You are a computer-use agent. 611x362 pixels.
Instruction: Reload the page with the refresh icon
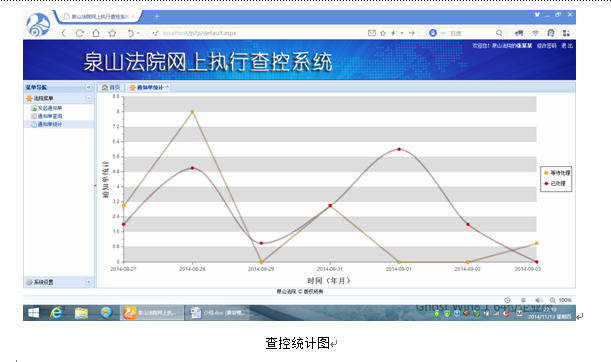pyautogui.click(x=79, y=33)
